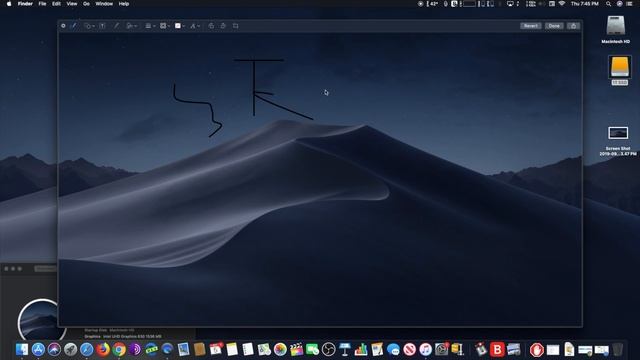The image size is (640, 360).
Task: Open Keynote from the dock
Action: point(345,349)
